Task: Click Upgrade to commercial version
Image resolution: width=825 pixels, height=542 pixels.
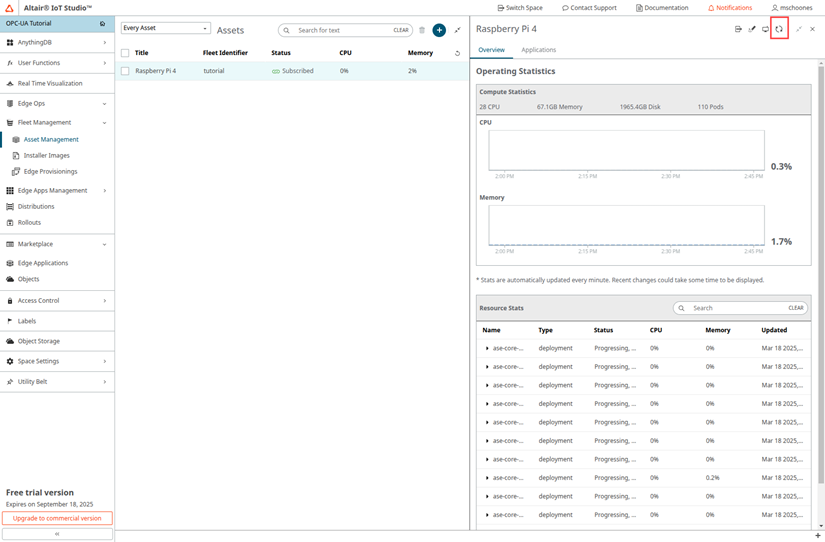Action: [x=57, y=518]
